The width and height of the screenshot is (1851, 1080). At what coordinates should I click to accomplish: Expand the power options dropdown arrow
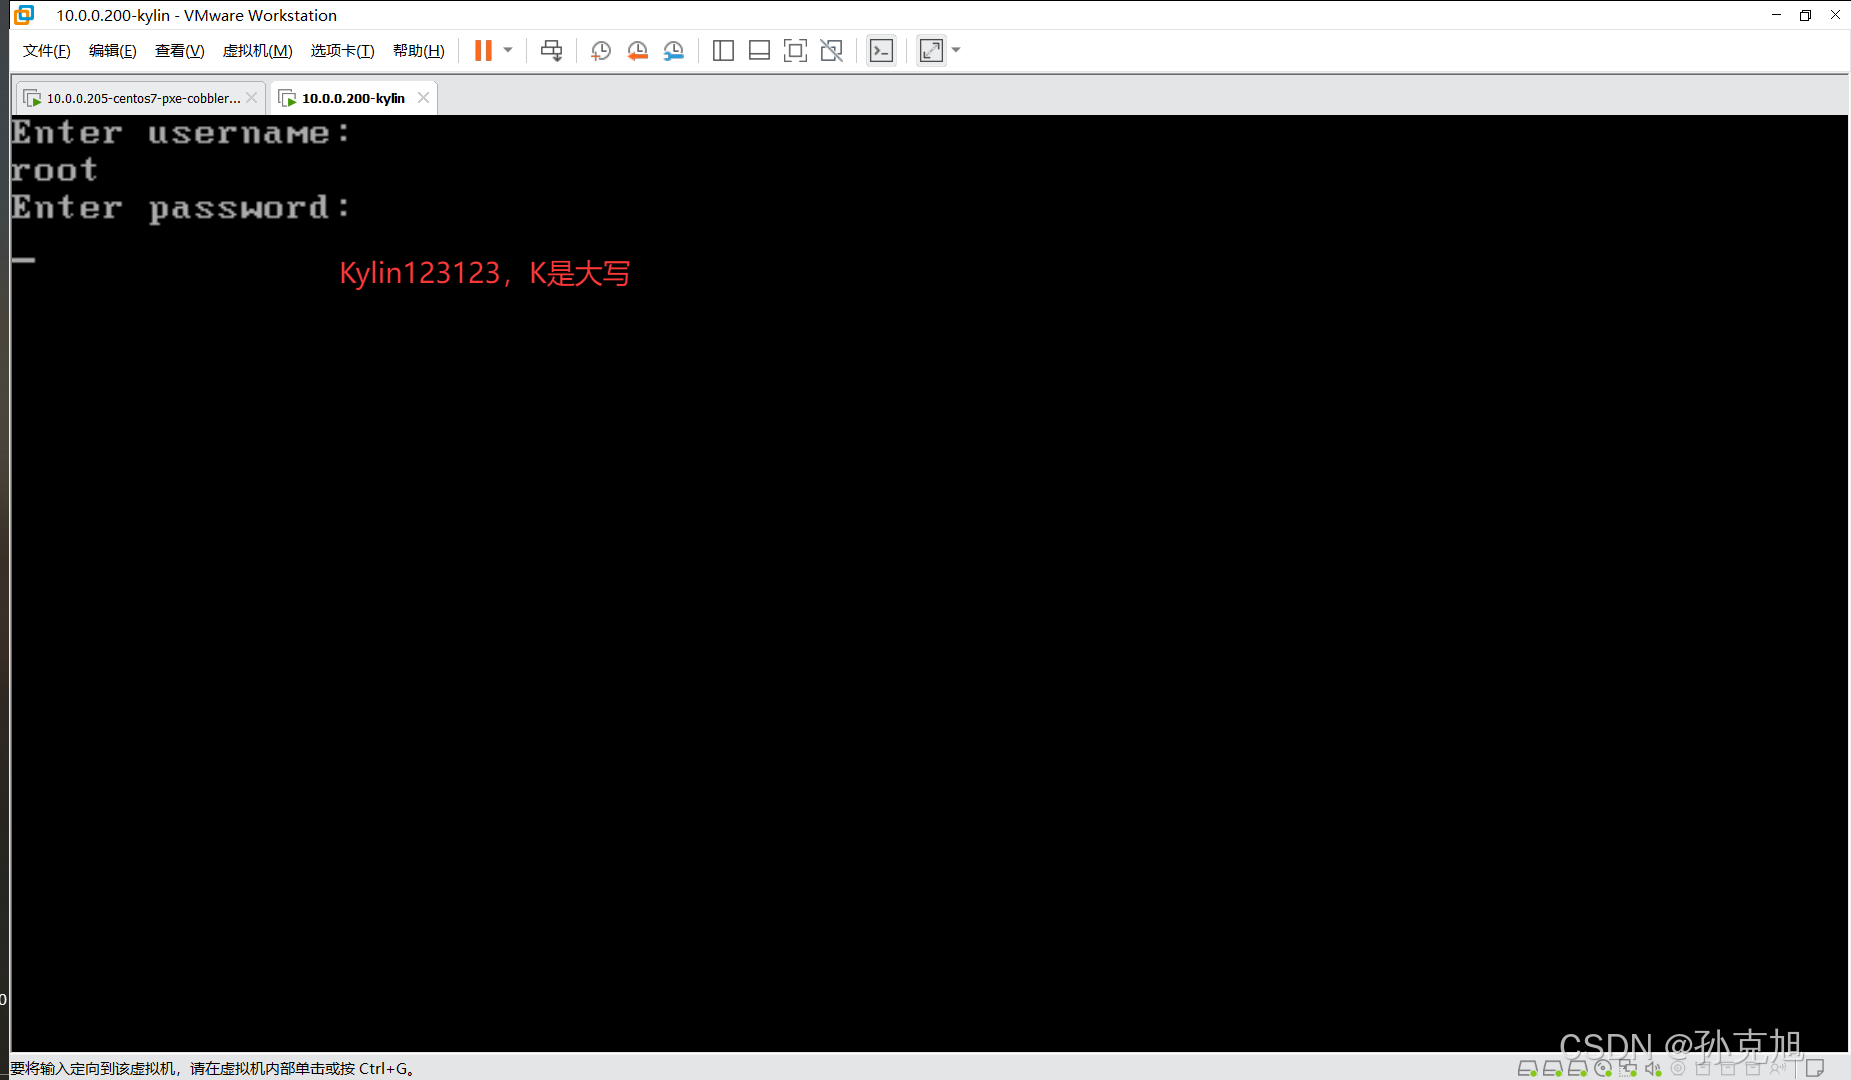coord(508,50)
